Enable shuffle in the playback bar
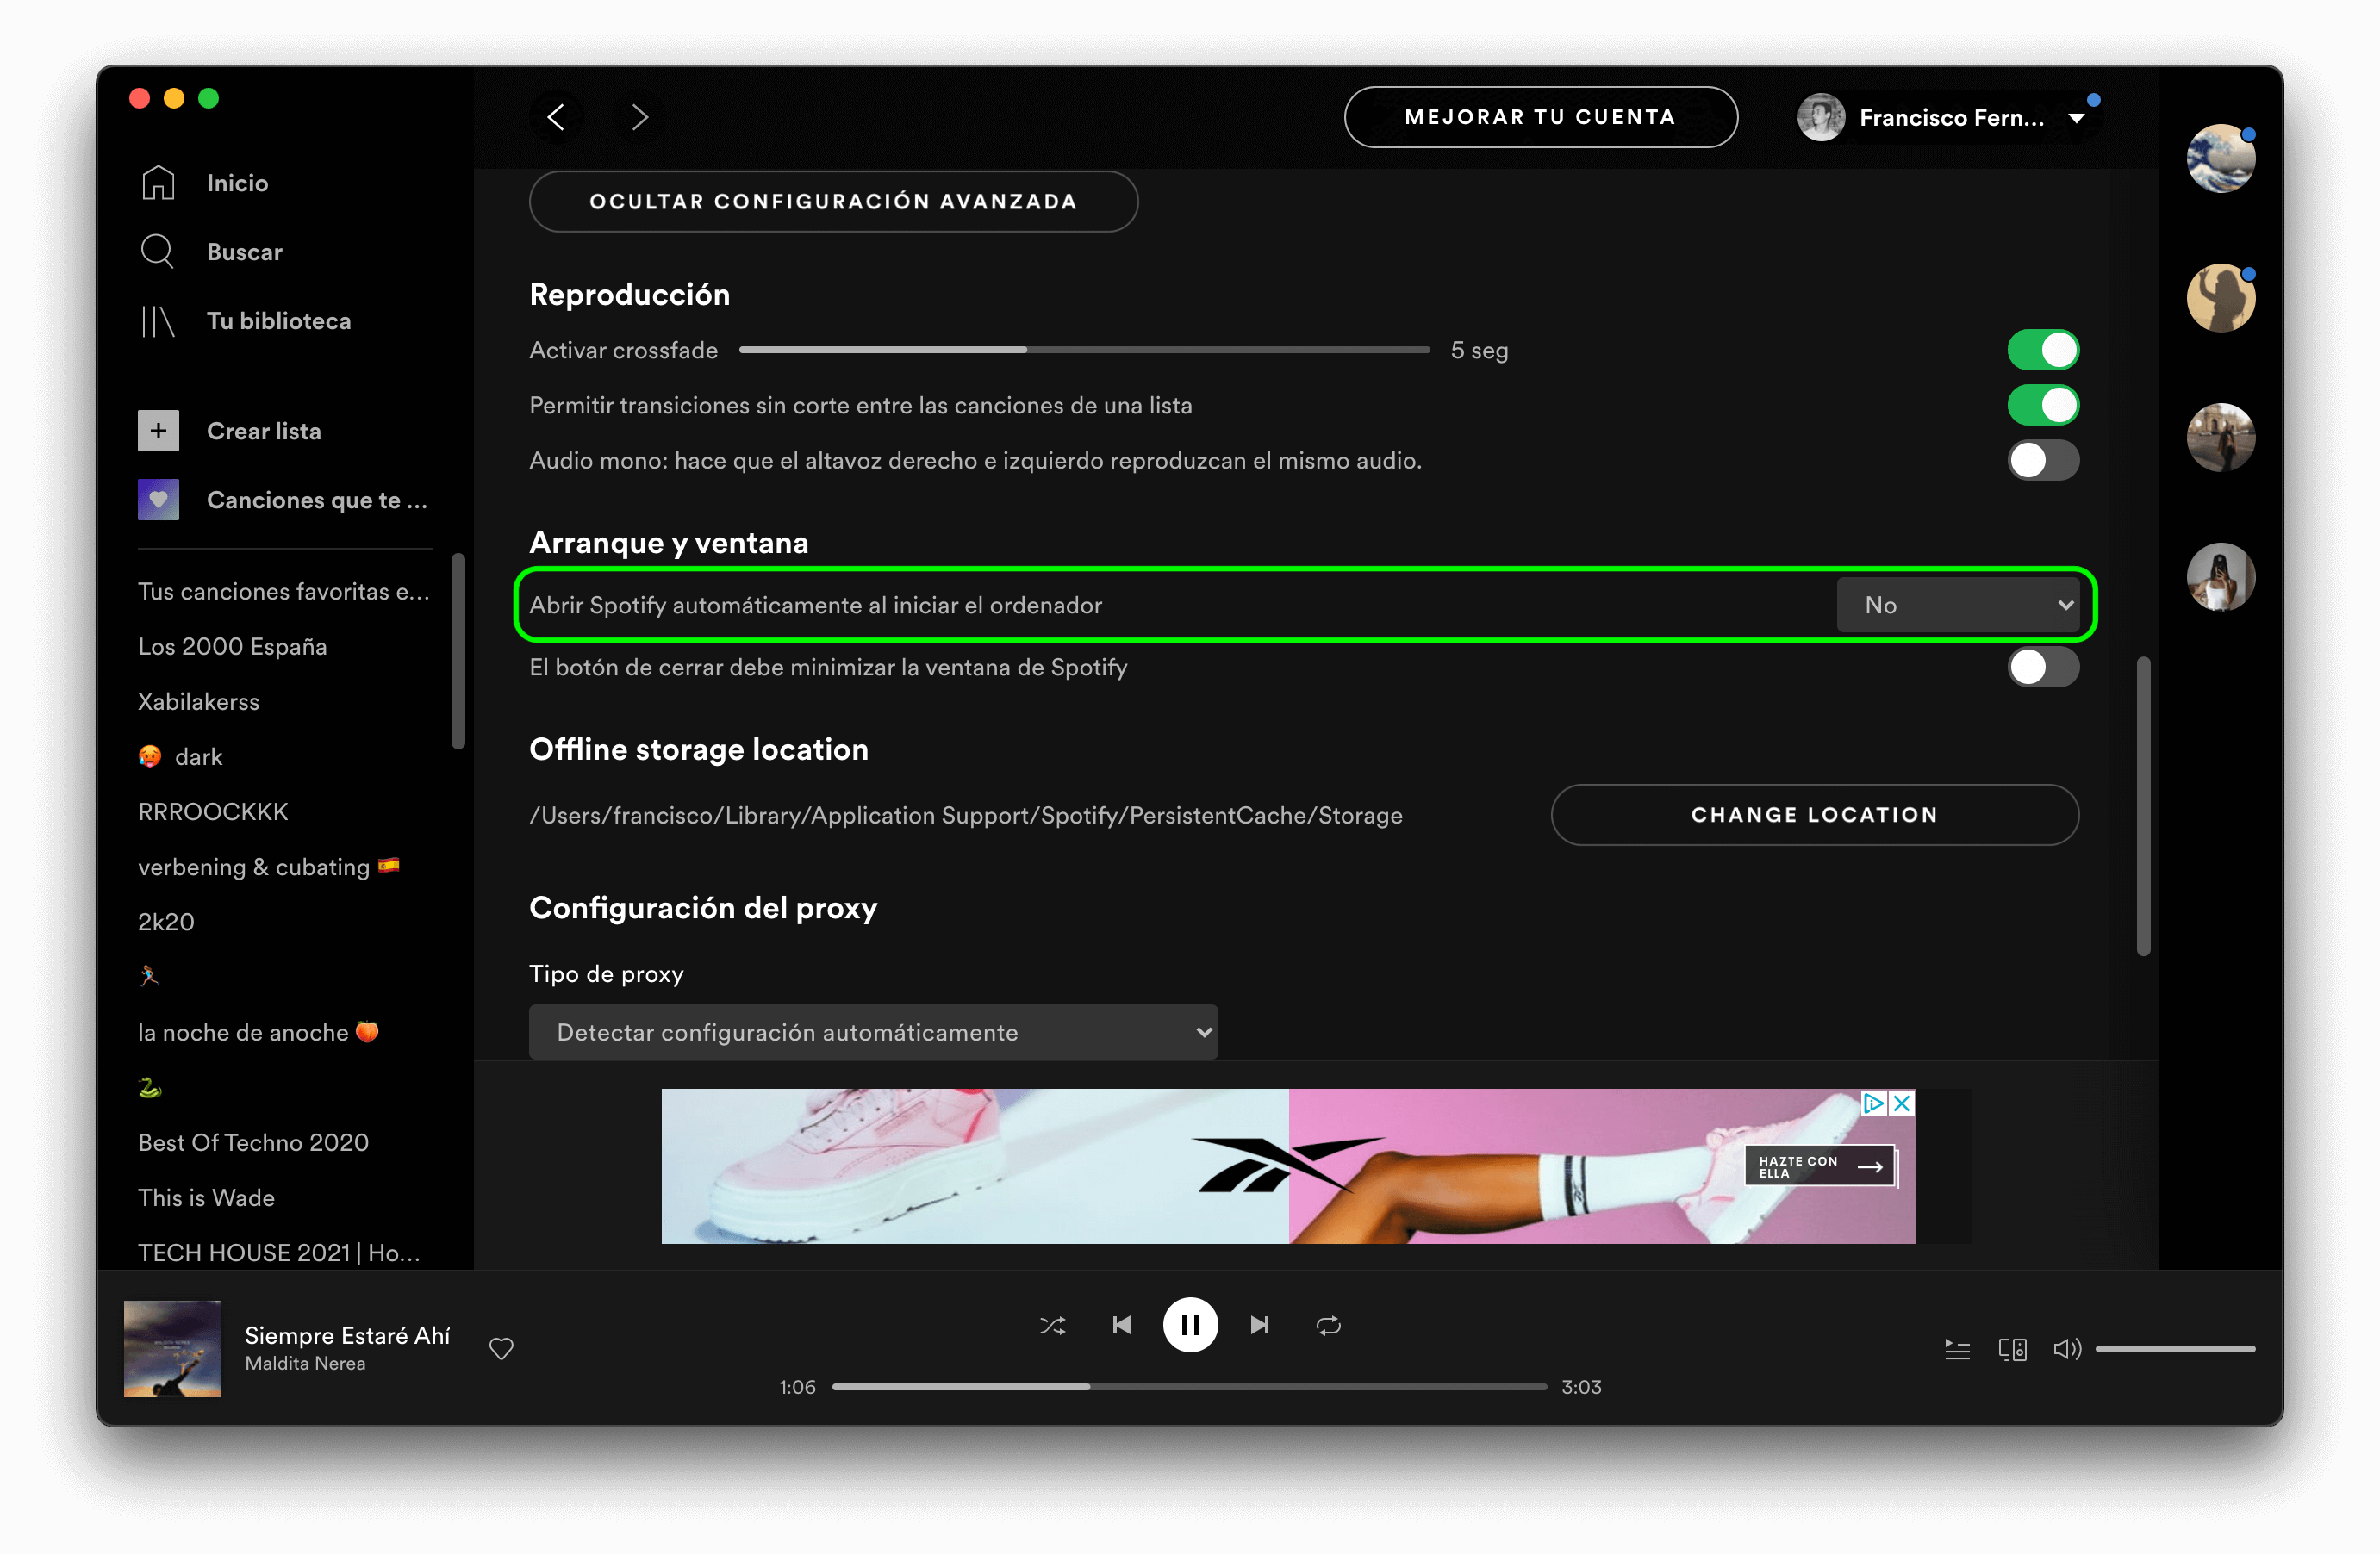Image resolution: width=2380 pixels, height=1554 pixels. [1052, 1325]
